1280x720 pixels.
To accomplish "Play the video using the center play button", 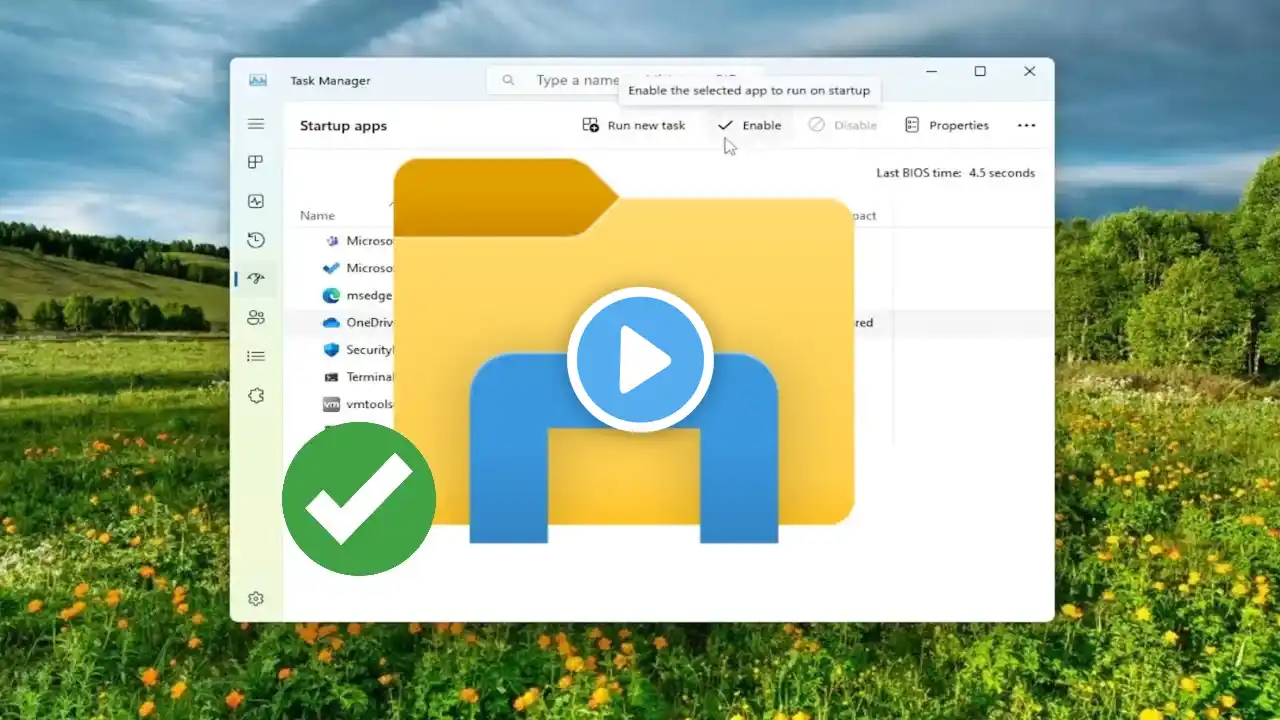I will pyautogui.click(x=640, y=360).
